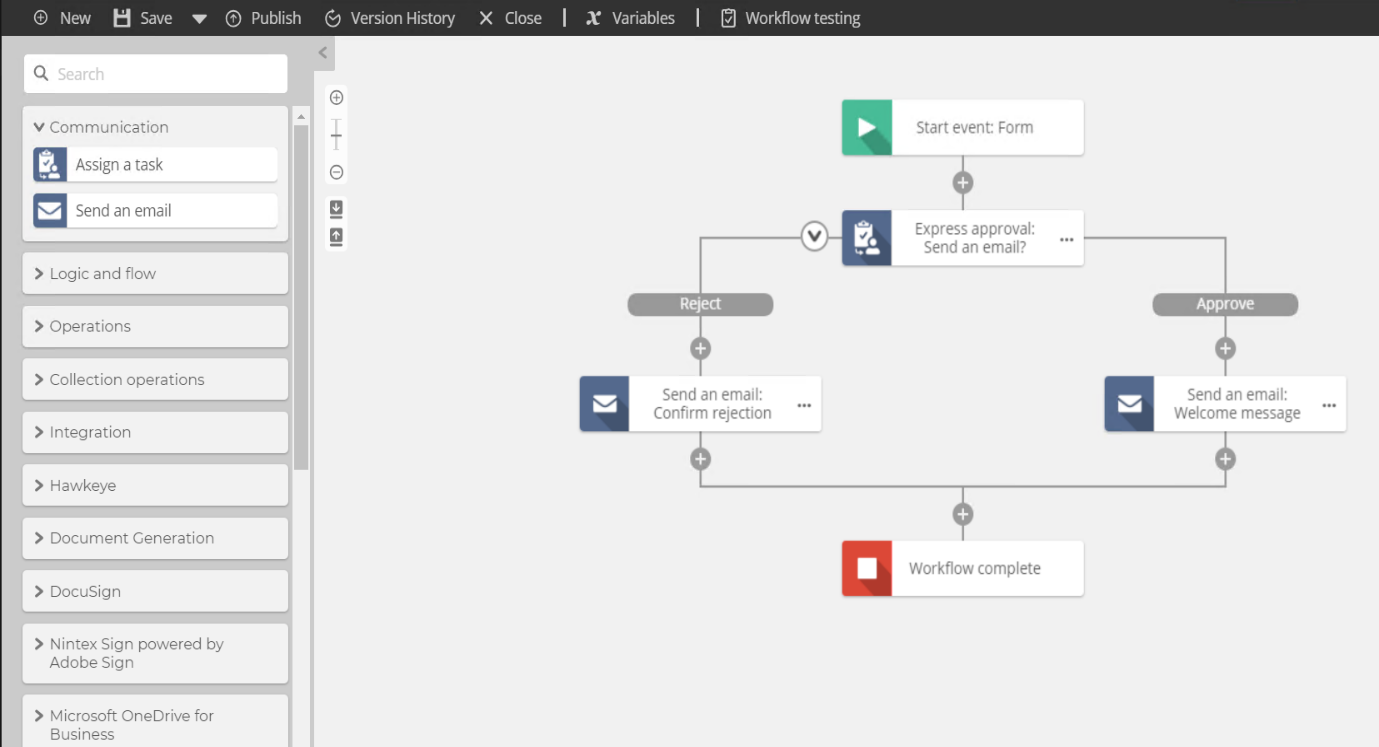1379x747 pixels.
Task: Zoom out of the workflow canvas
Action: (x=336, y=171)
